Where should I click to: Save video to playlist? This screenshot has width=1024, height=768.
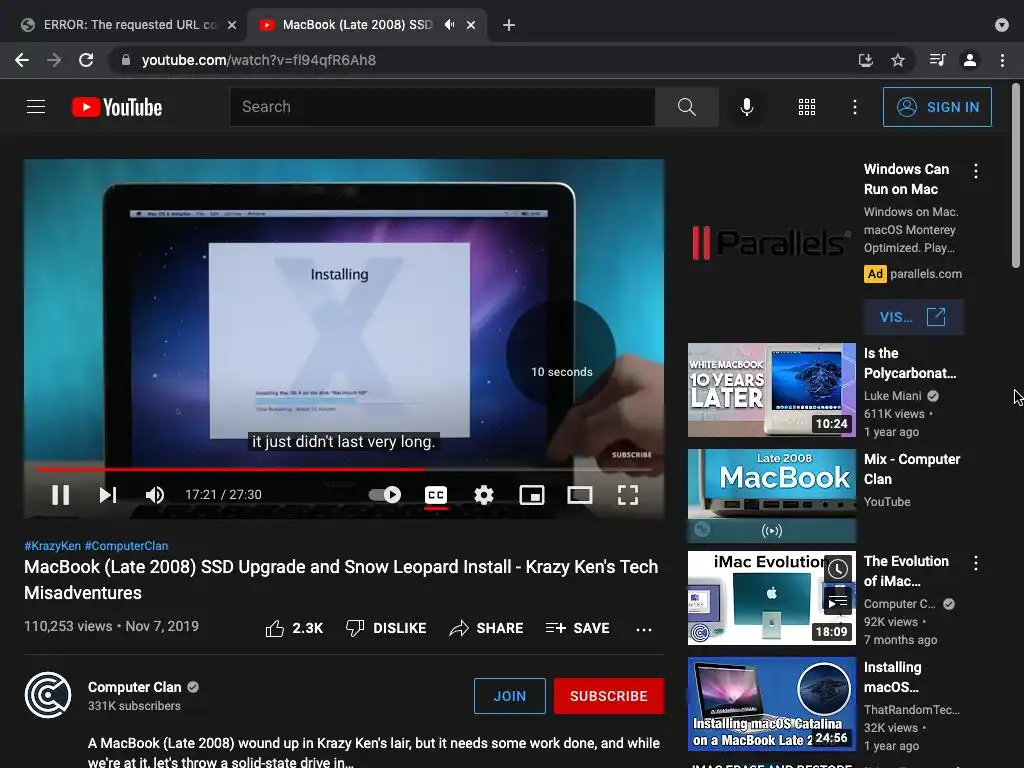577,628
